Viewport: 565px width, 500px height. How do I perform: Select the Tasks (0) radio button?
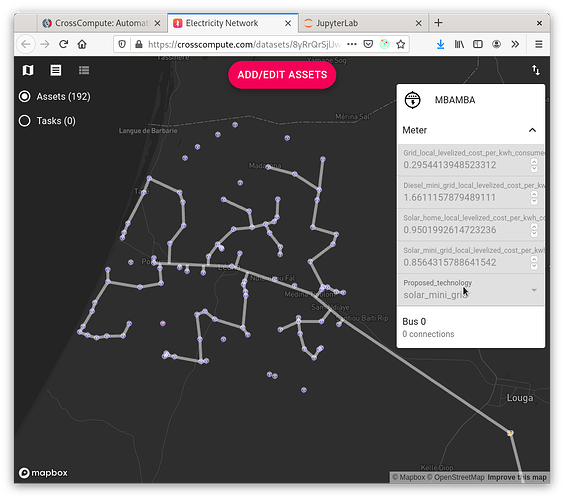[x=25, y=121]
